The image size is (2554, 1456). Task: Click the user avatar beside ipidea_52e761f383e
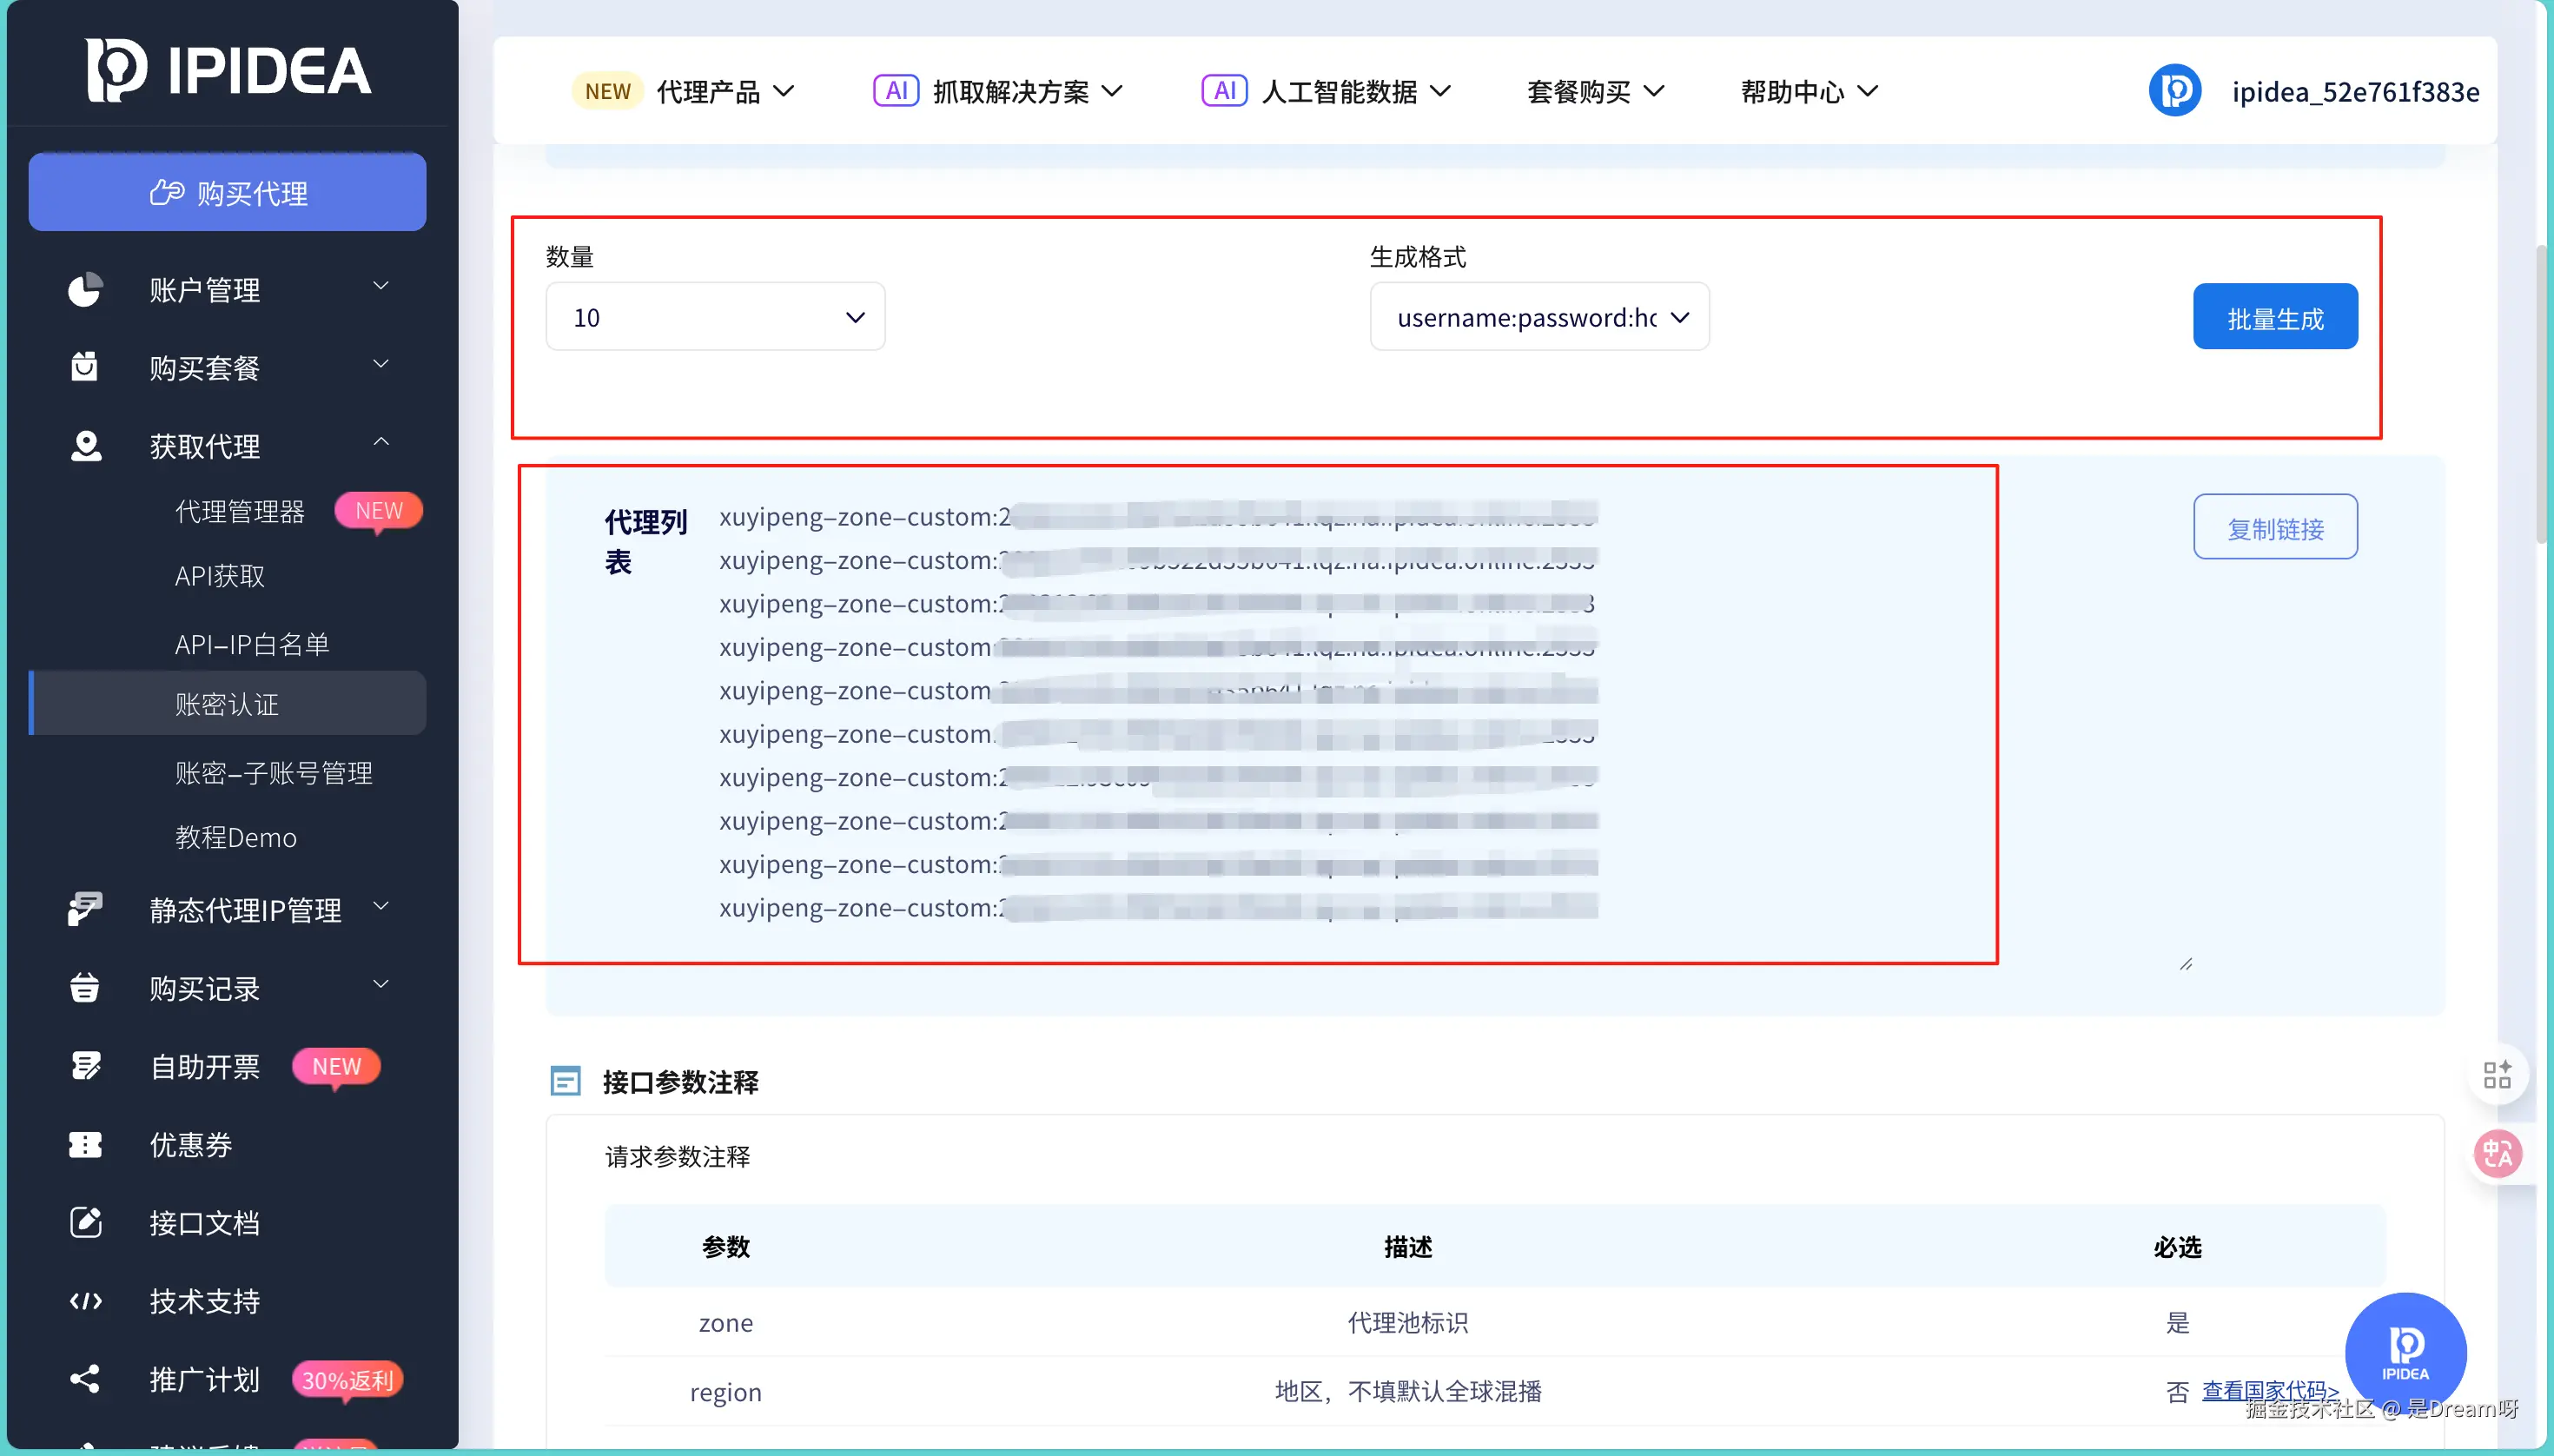pos(2175,91)
